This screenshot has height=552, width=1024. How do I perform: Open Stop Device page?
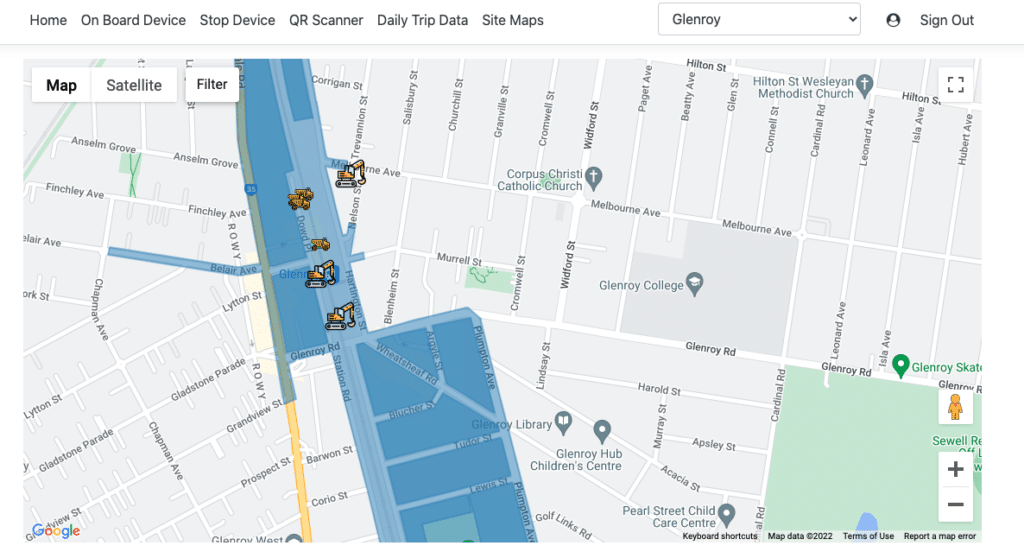pos(237,20)
